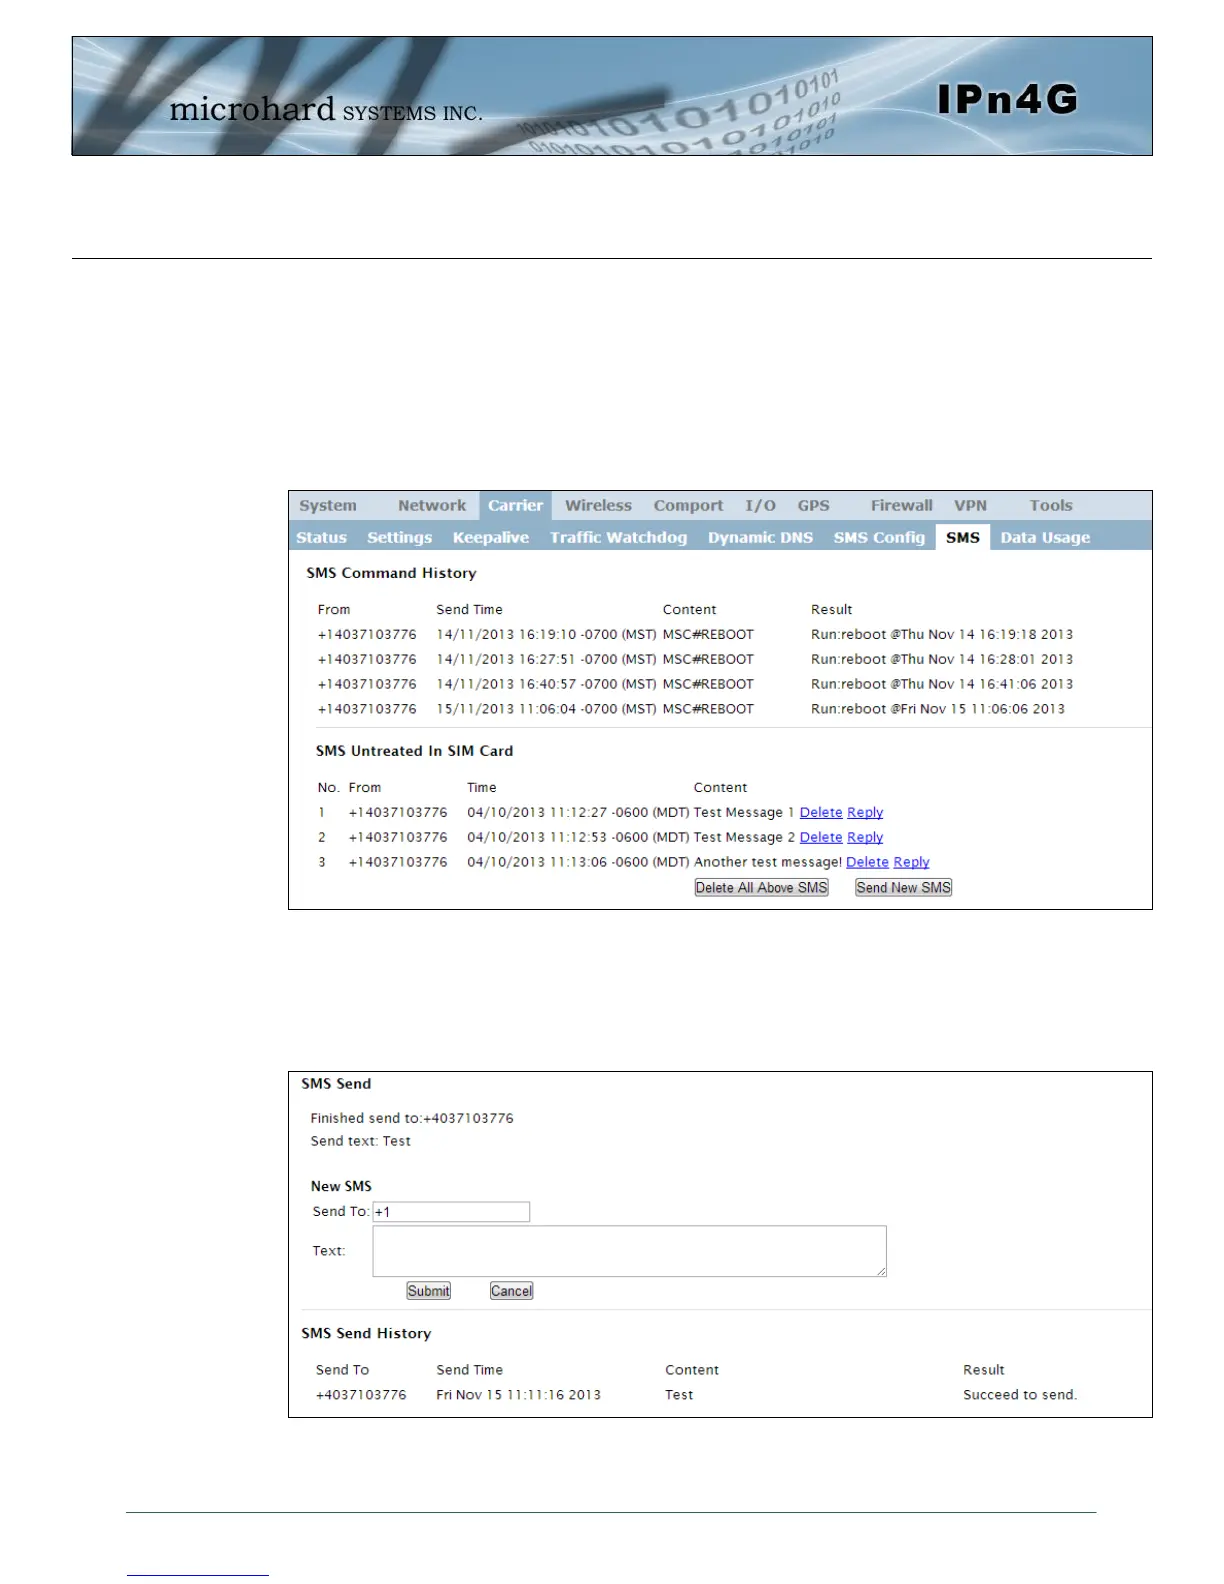The image size is (1224, 1584).
Task: Go to SMS Config submenu
Action: pyautogui.click(x=879, y=538)
